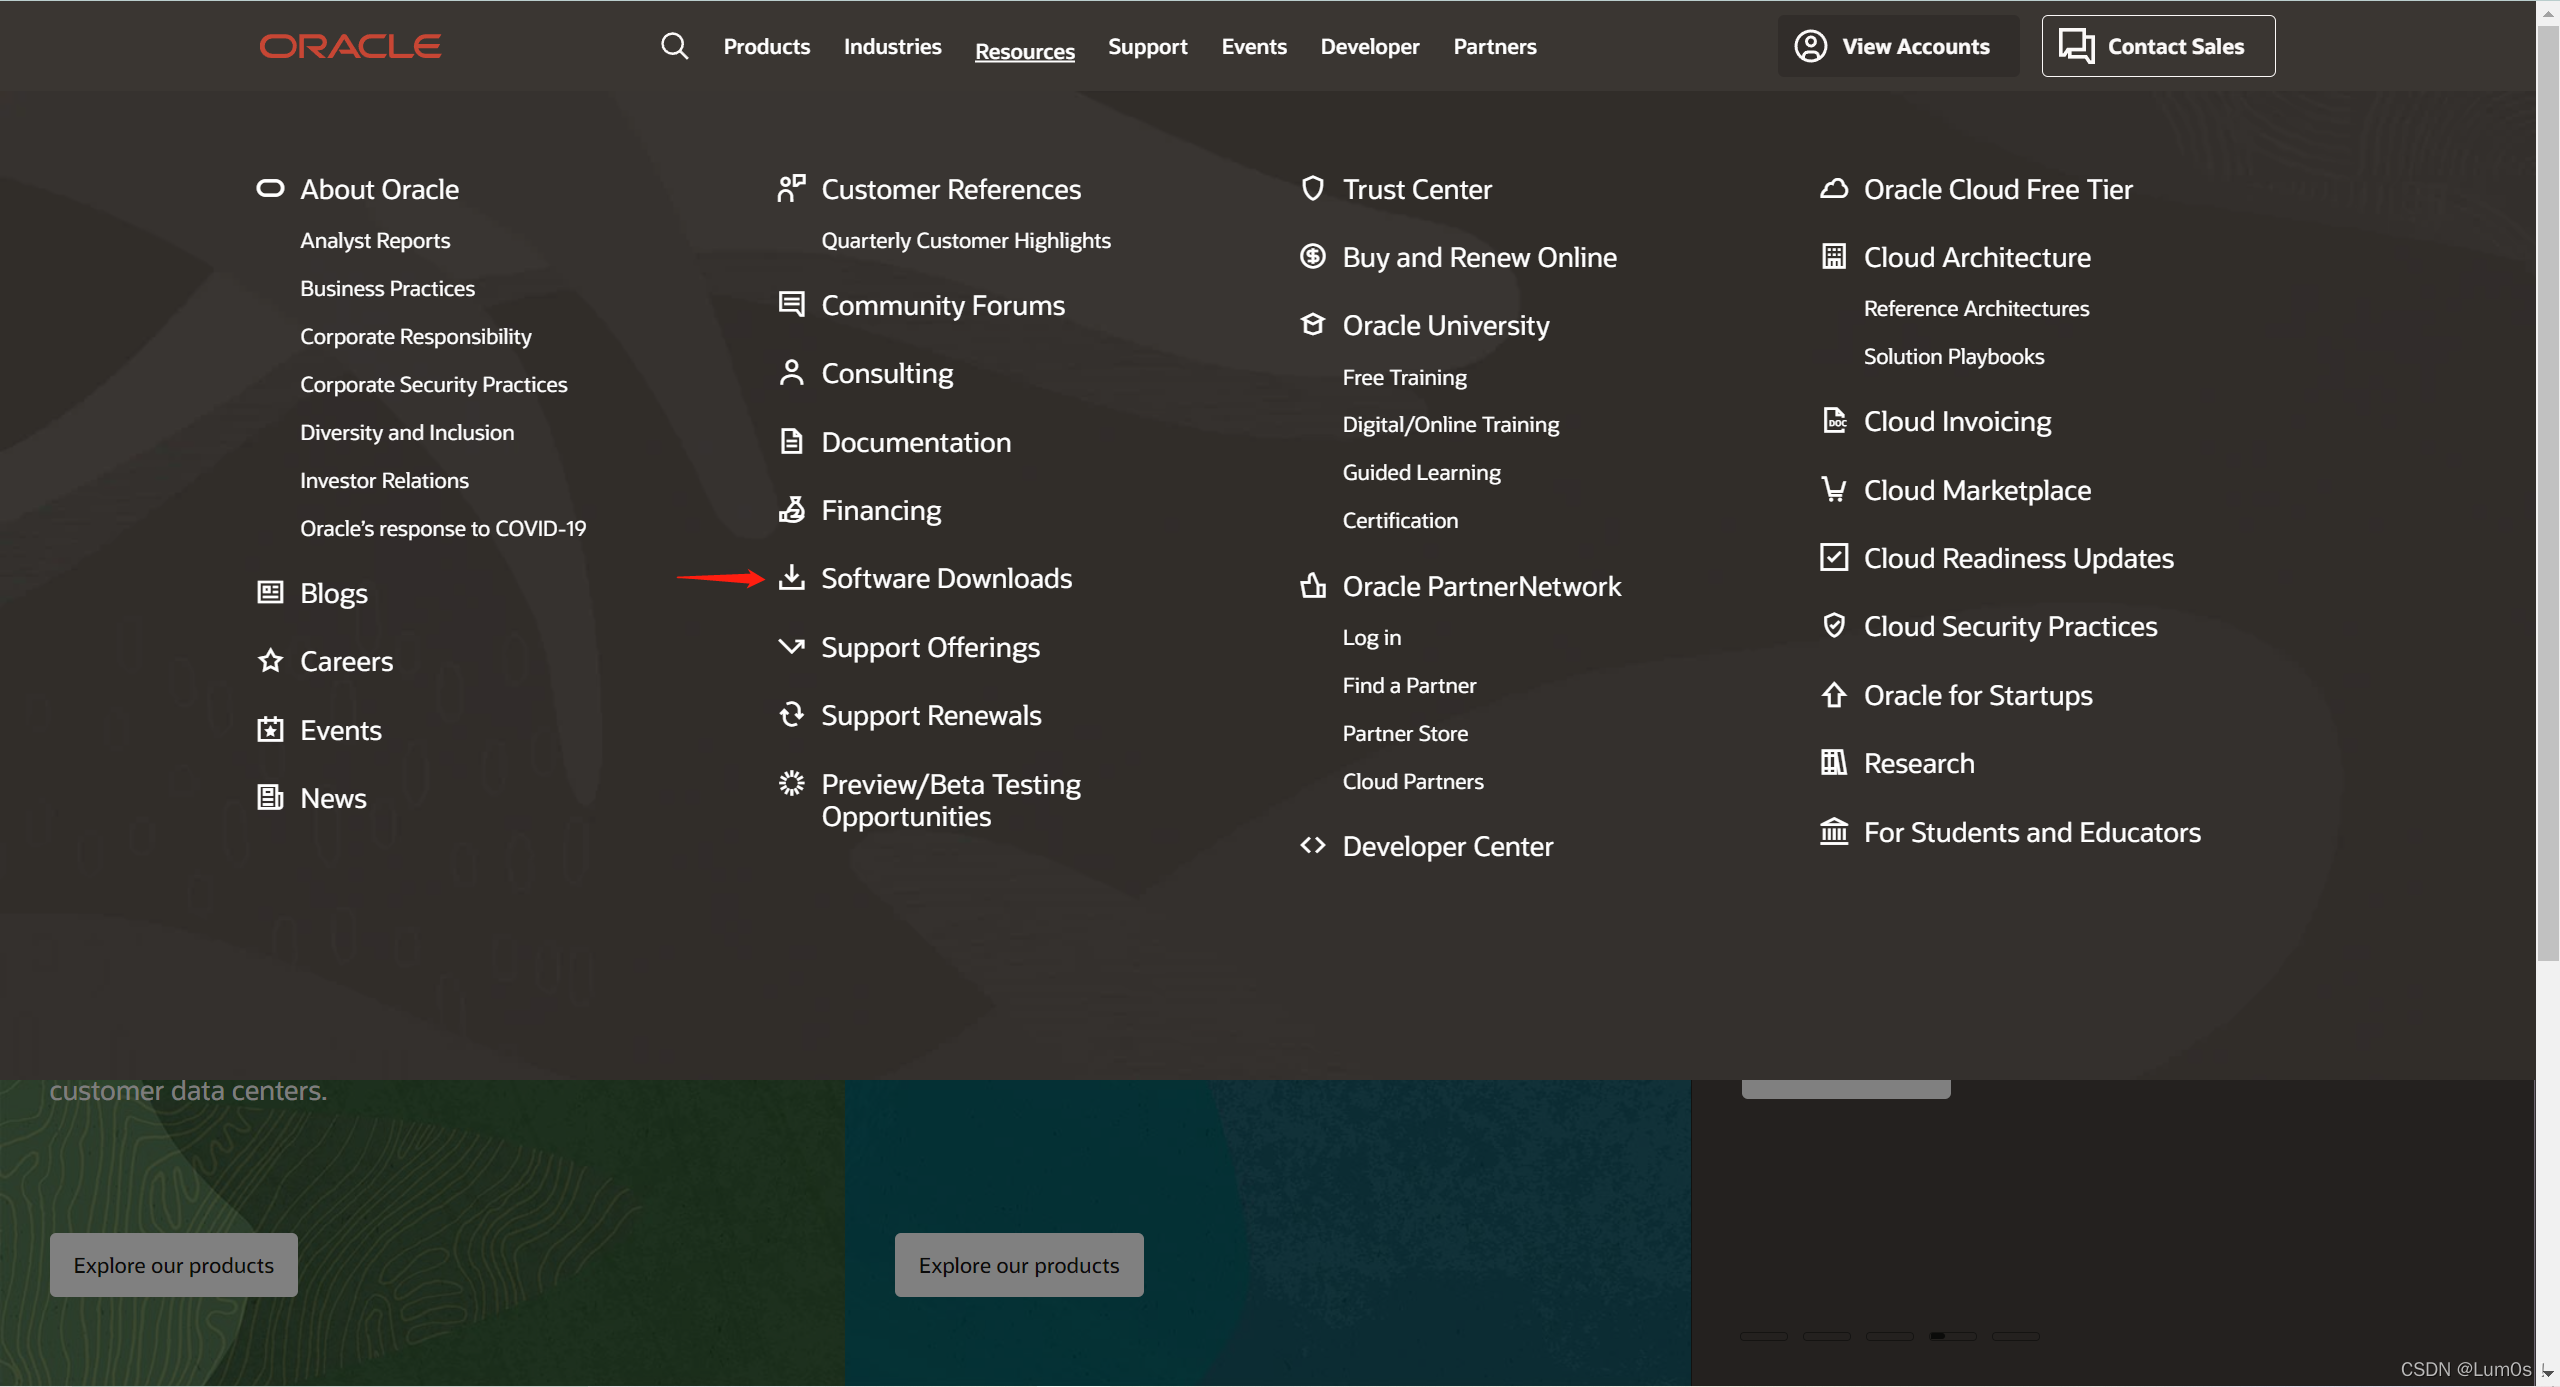Image resolution: width=2560 pixels, height=1387 pixels.
Task: Click the search magnifier icon
Action: click(674, 46)
